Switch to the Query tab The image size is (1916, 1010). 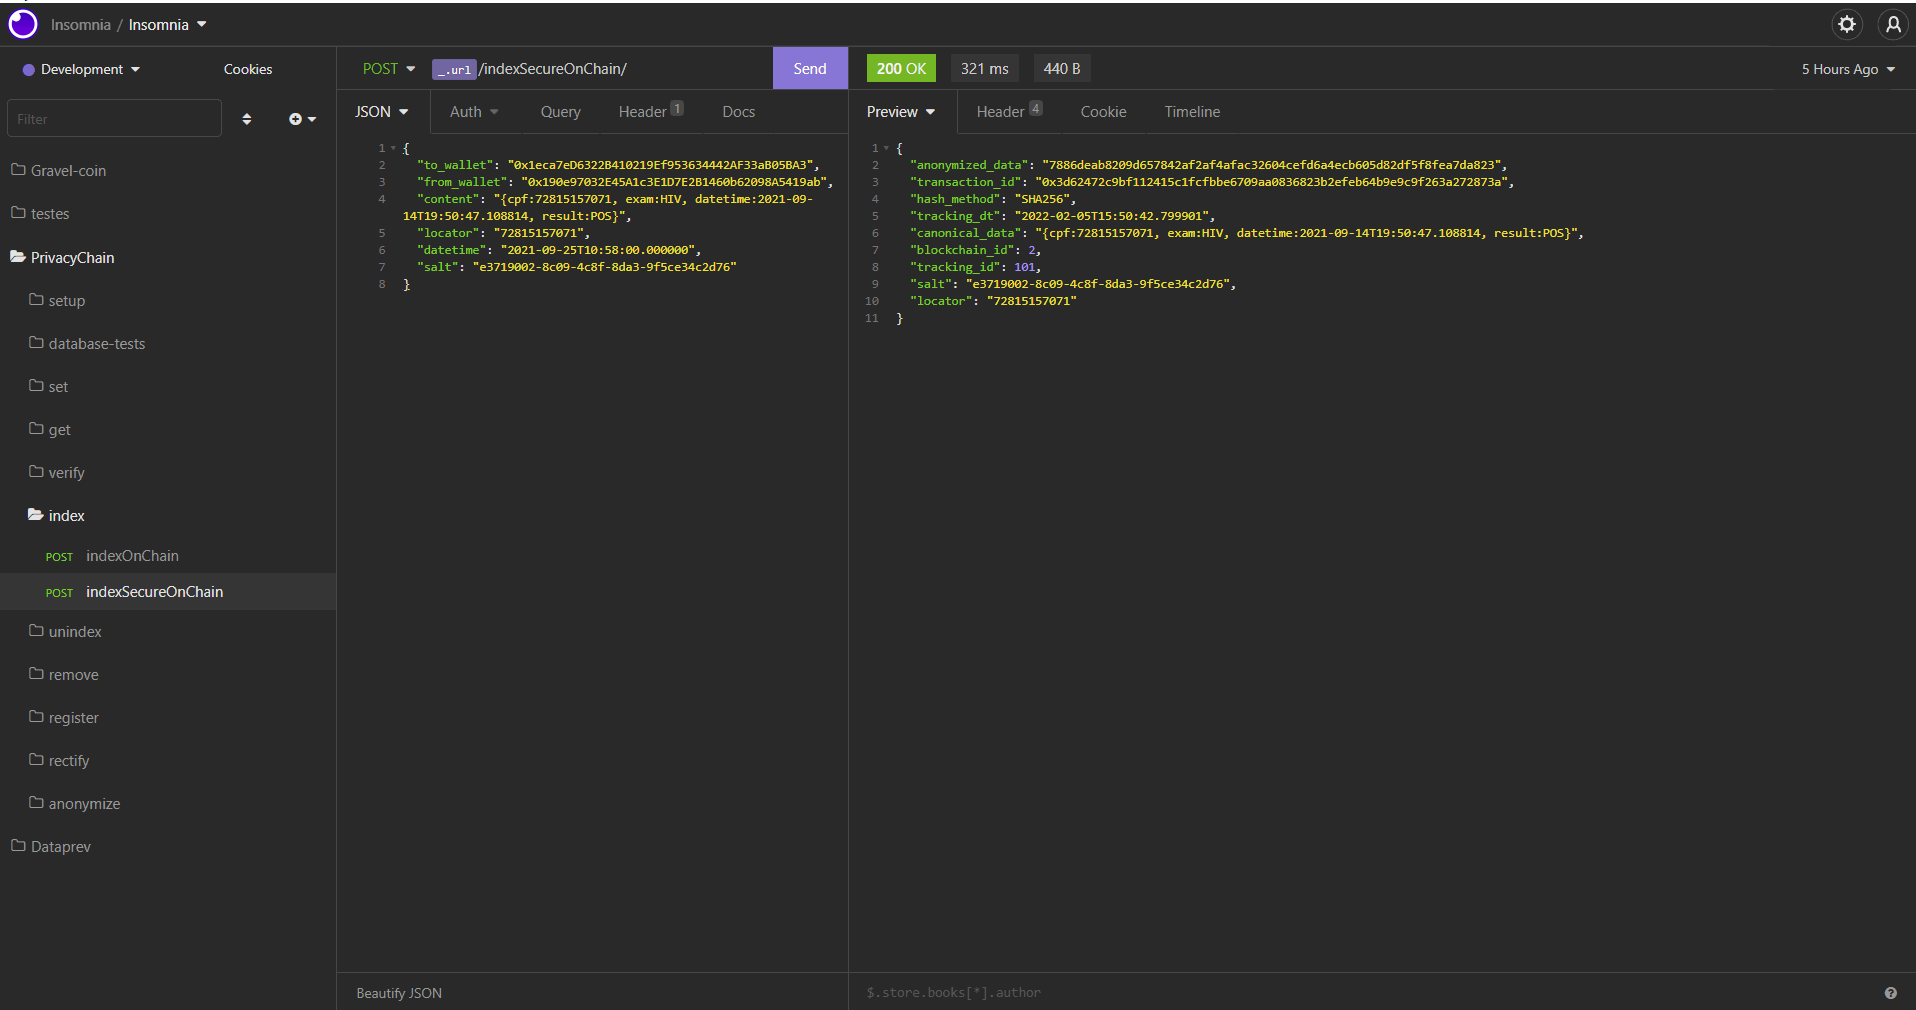(x=560, y=112)
